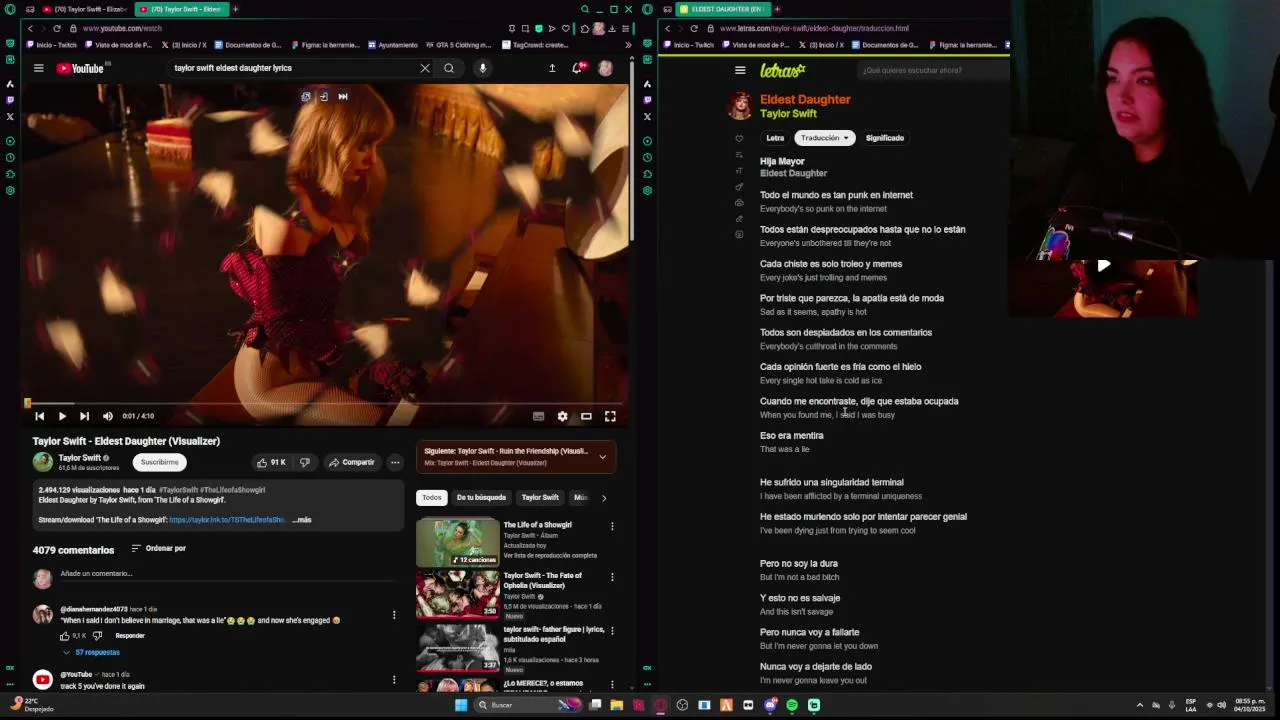Start voice search with the microphone icon
The height and width of the screenshot is (720, 1280).
tap(482, 68)
